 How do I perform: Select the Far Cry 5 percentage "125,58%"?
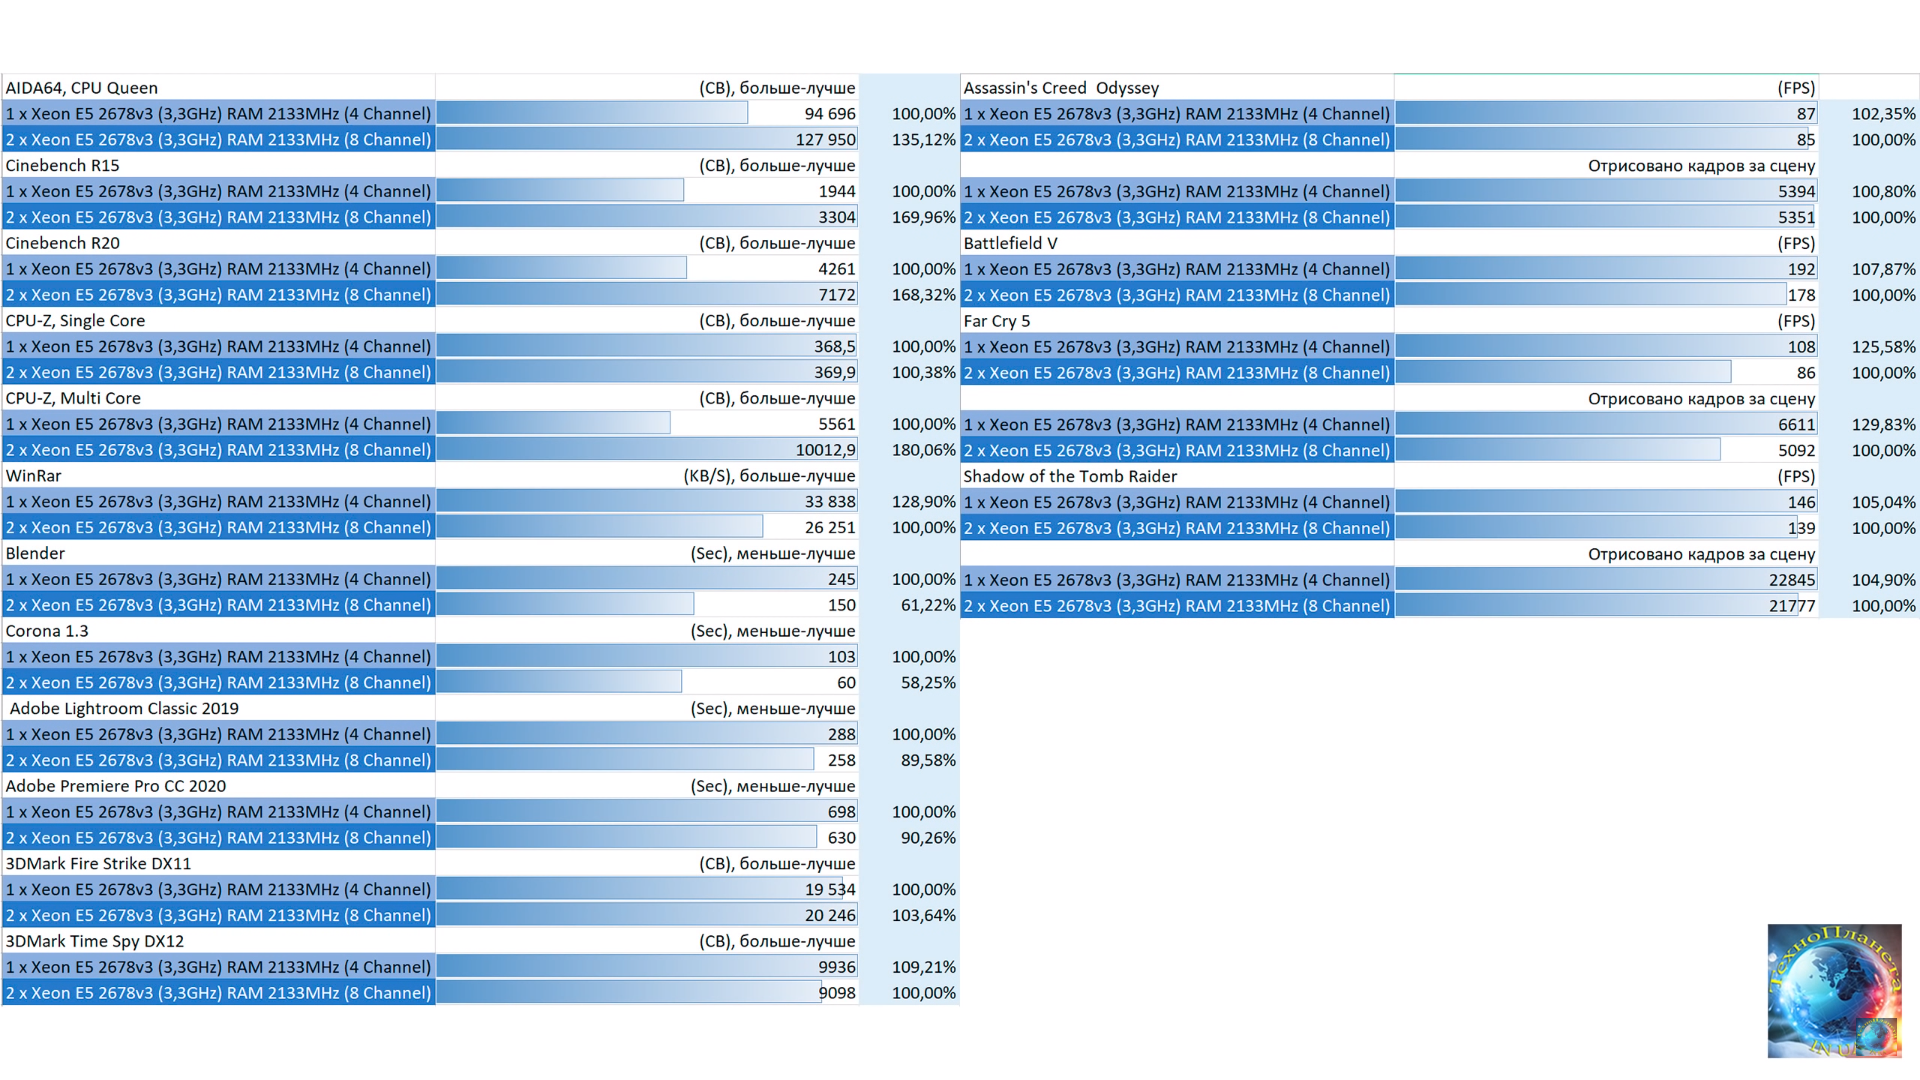[1884, 347]
